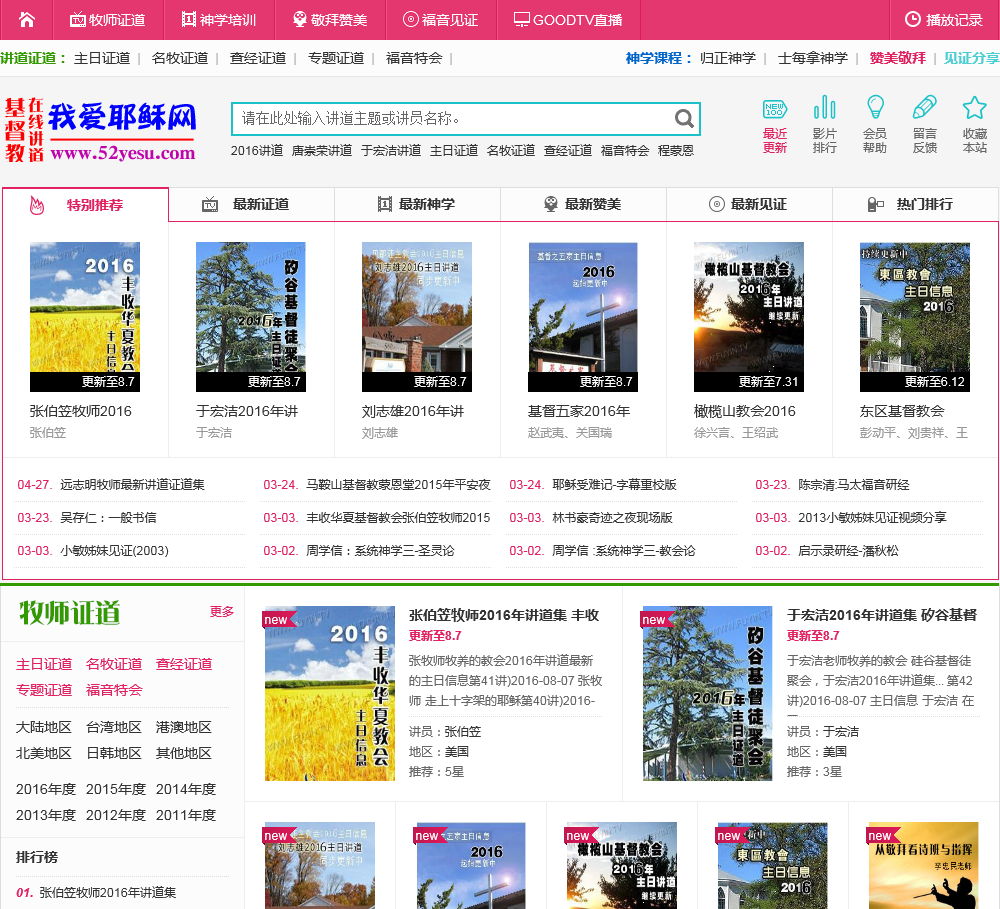This screenshot has height=909, width=1000.
Task: Open 张伯笠牧师2016年讲道集 large new thumbnail
Action: pos(330,693)
